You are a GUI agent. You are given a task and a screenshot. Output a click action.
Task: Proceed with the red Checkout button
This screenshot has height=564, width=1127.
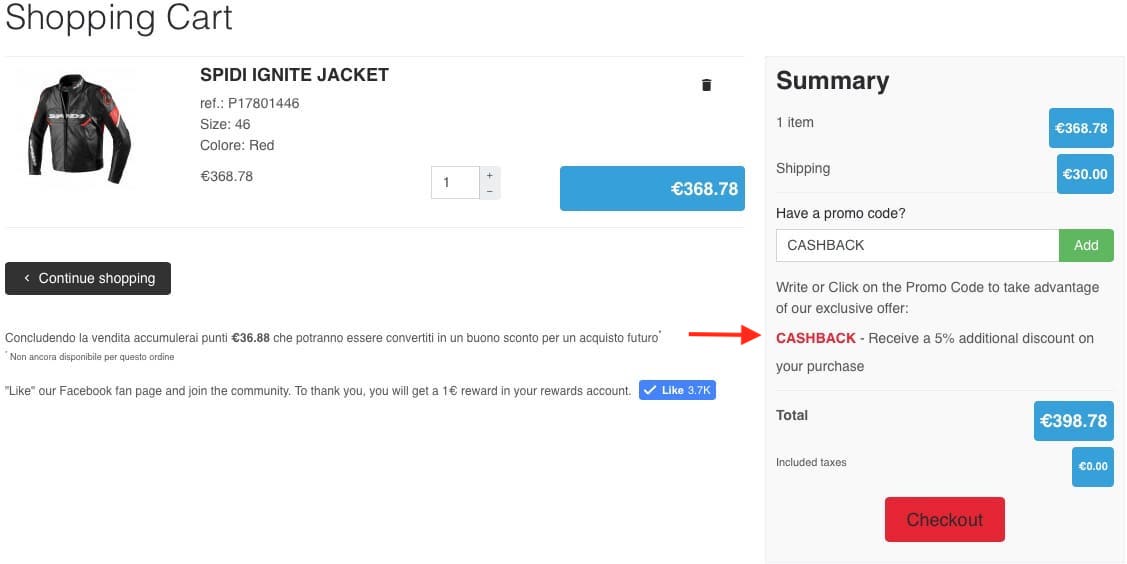(944, 520)
